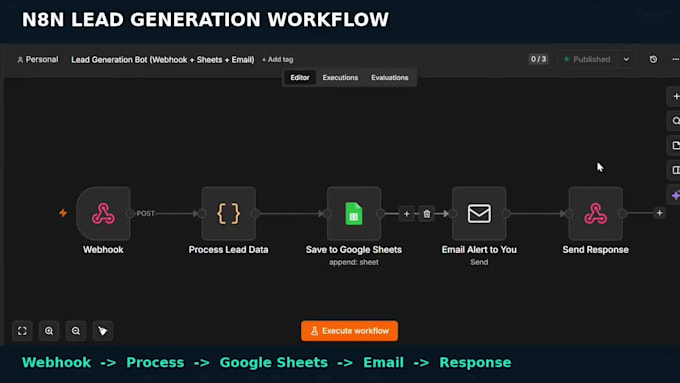Click fit-to-view zoom icon

22,331
